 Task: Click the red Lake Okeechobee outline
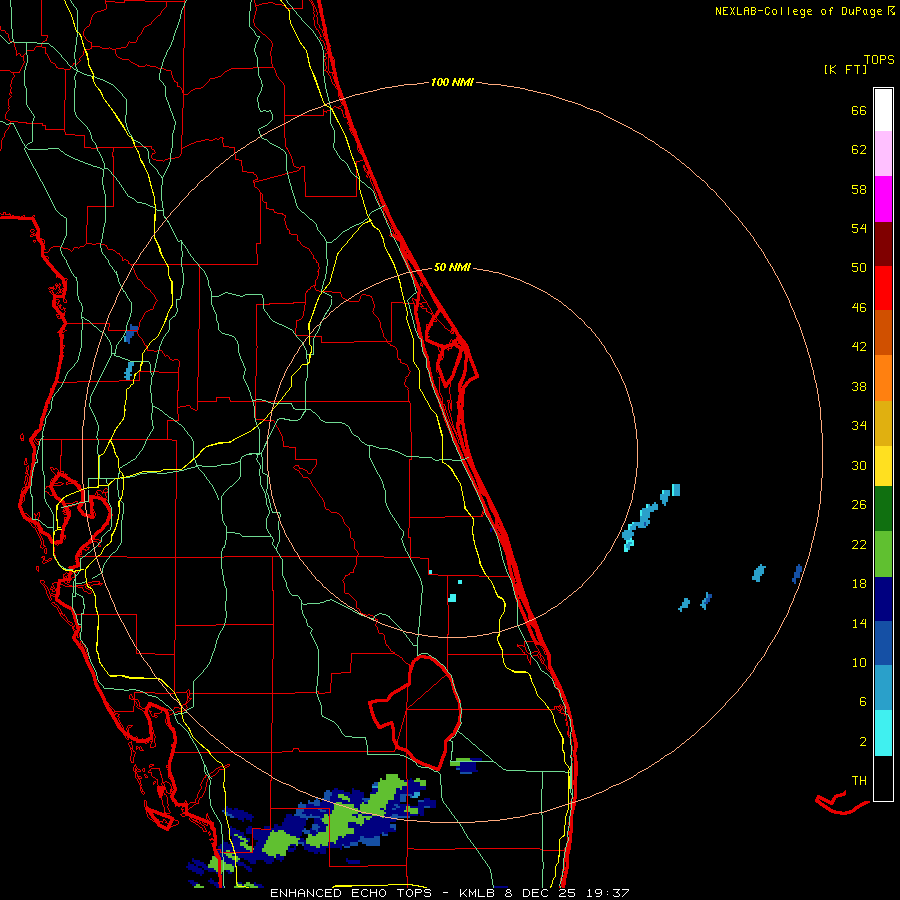click(416, 712)
